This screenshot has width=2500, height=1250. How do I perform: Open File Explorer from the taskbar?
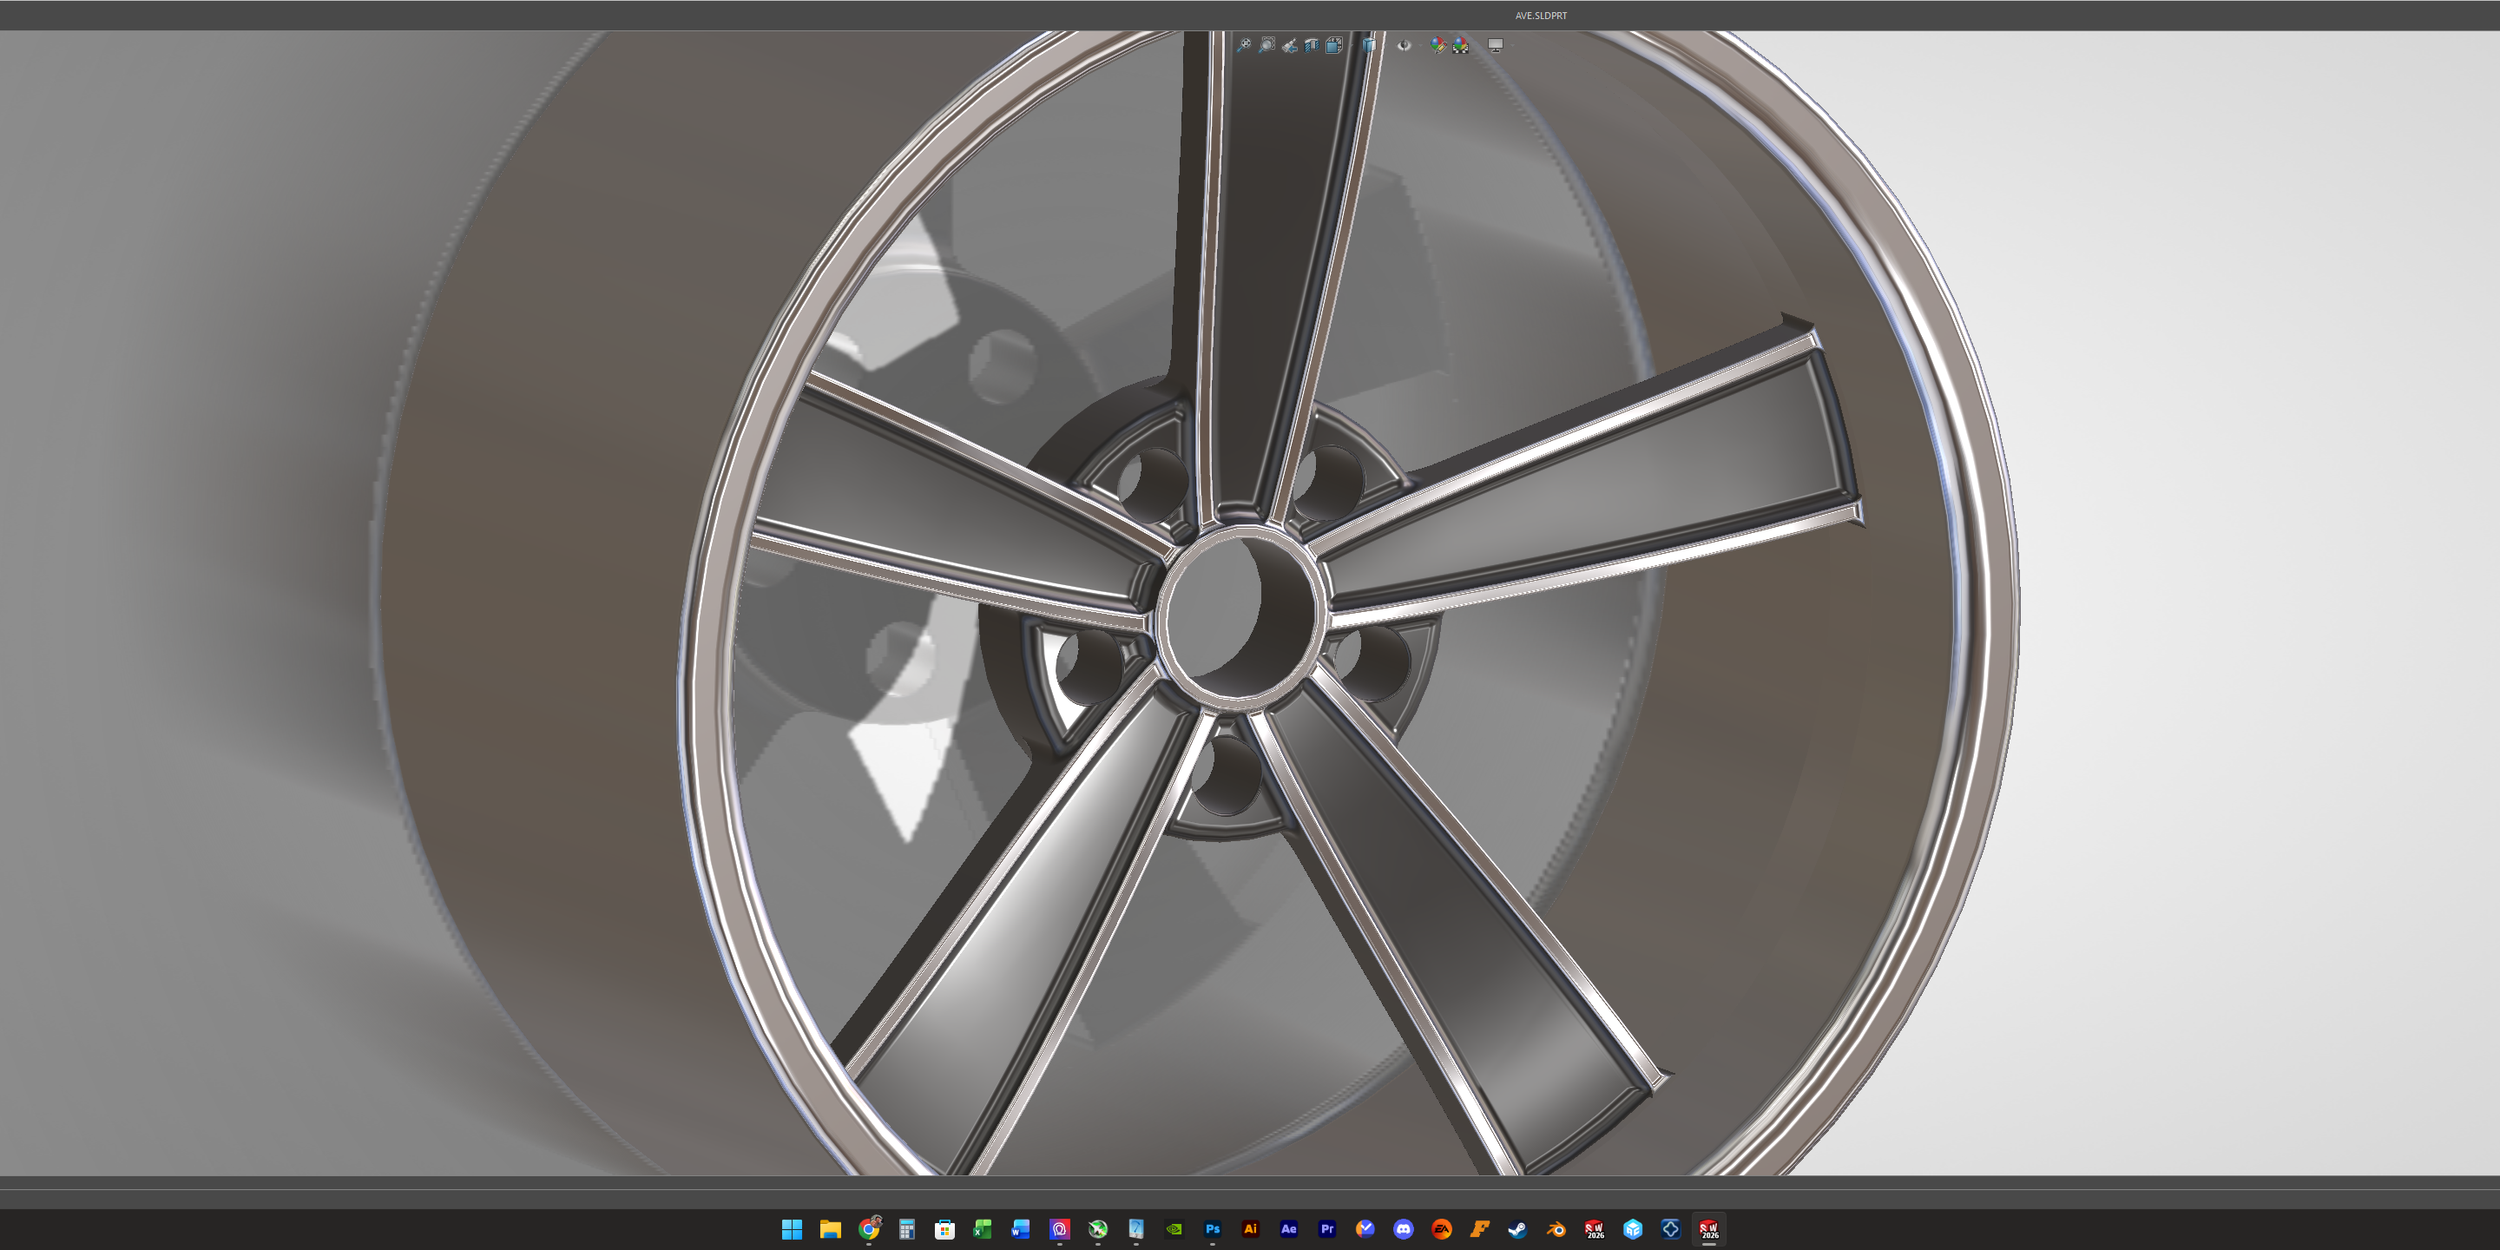[830, 1229]
